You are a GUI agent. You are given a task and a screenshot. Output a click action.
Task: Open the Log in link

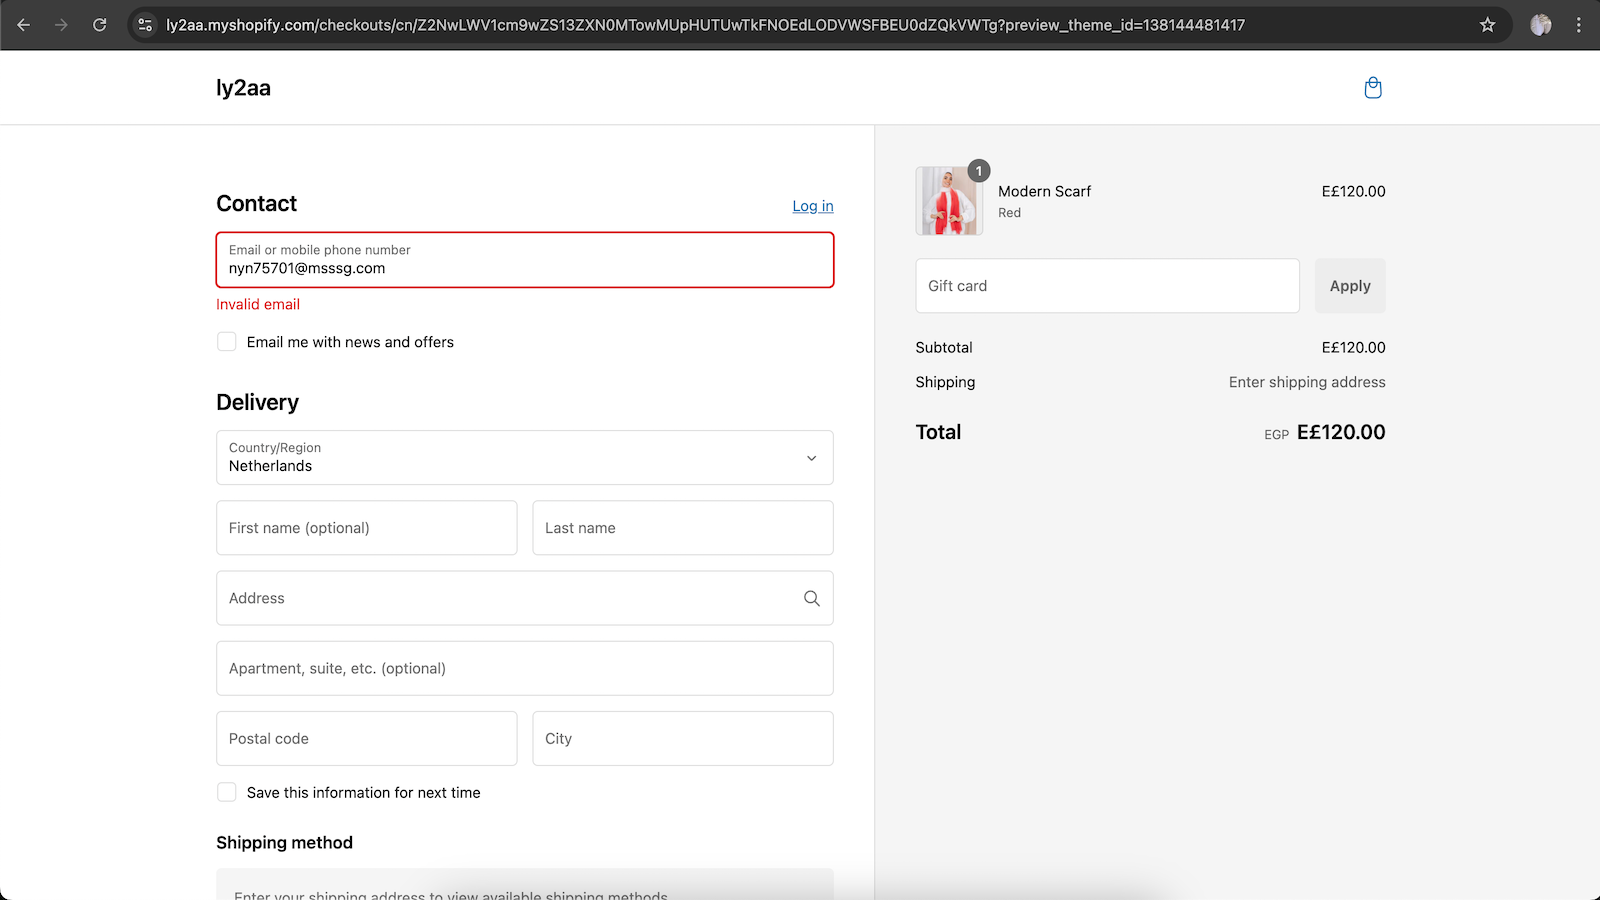tap(812, 206)
